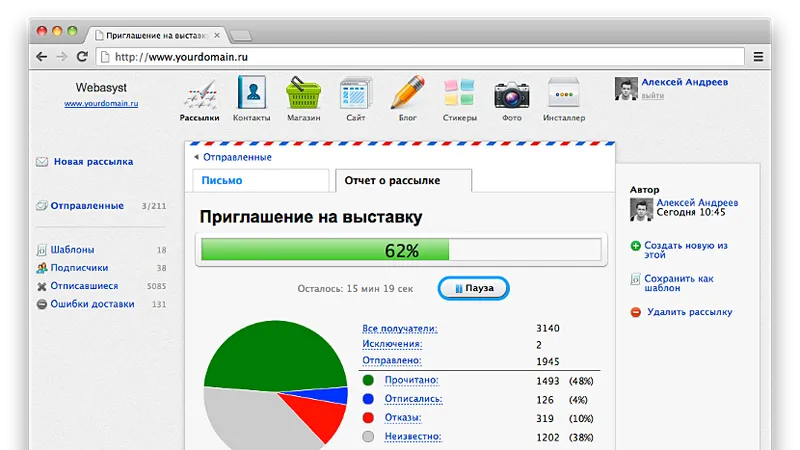Pause the mailing with Пауза button
The height and width of the screenshot is (450, 800).
[473, 288]
